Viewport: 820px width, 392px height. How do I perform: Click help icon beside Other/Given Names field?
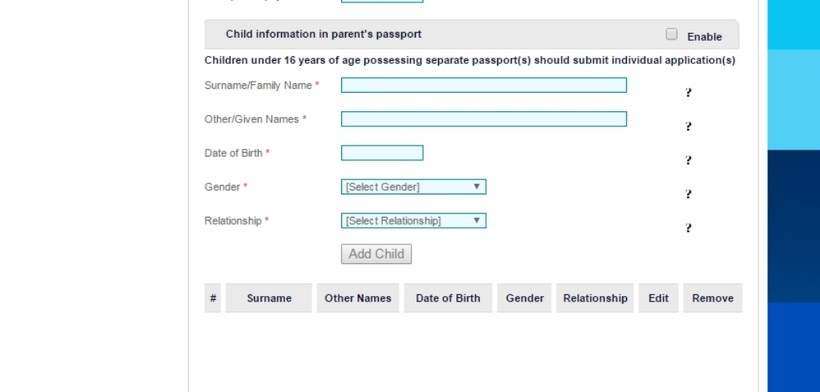coord(688,126)
